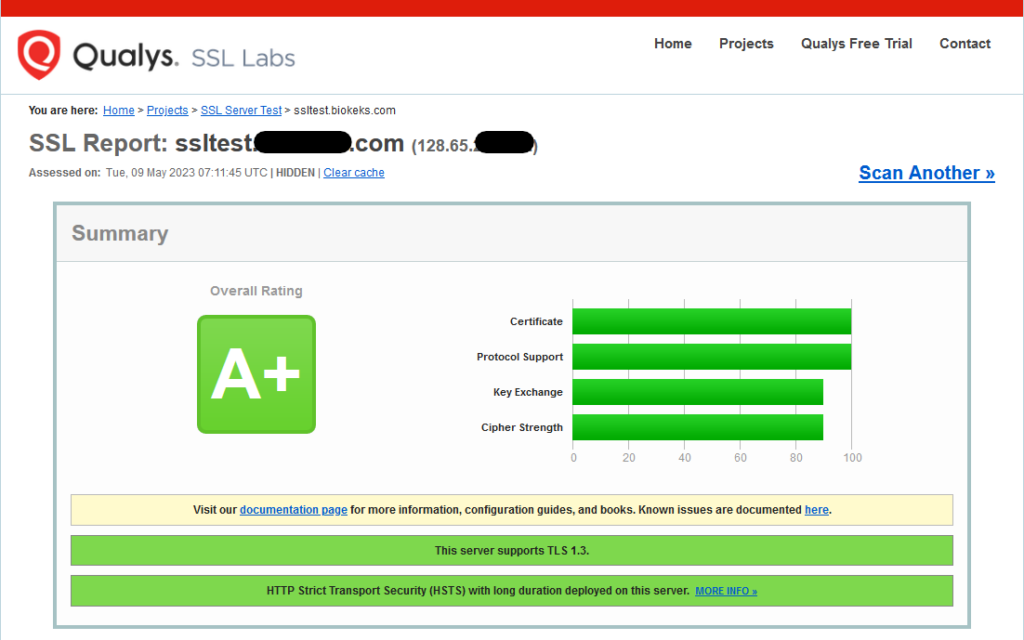Go to Qualys Free Trial page
This screenshot has height=640, width=1024.
(x=856, y=44)
